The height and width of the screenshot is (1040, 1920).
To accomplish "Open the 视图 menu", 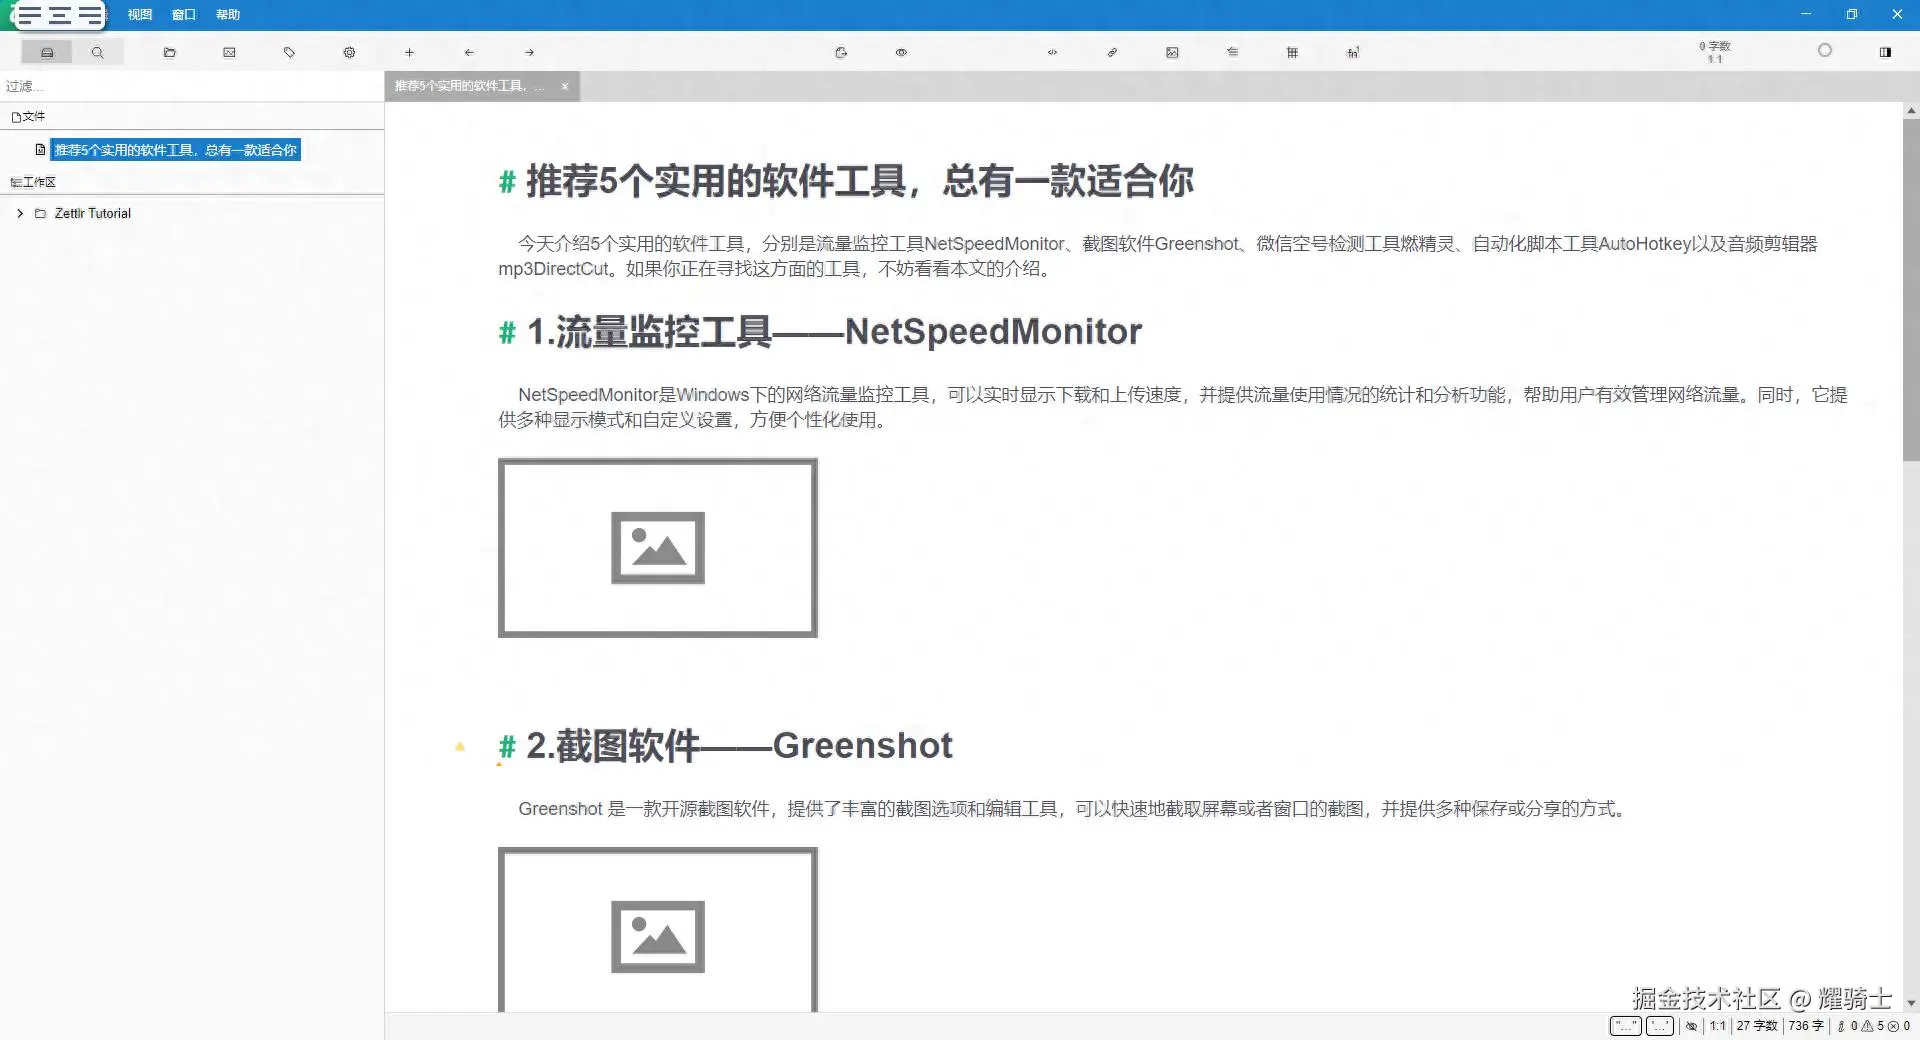I will [x=140, y=15].
